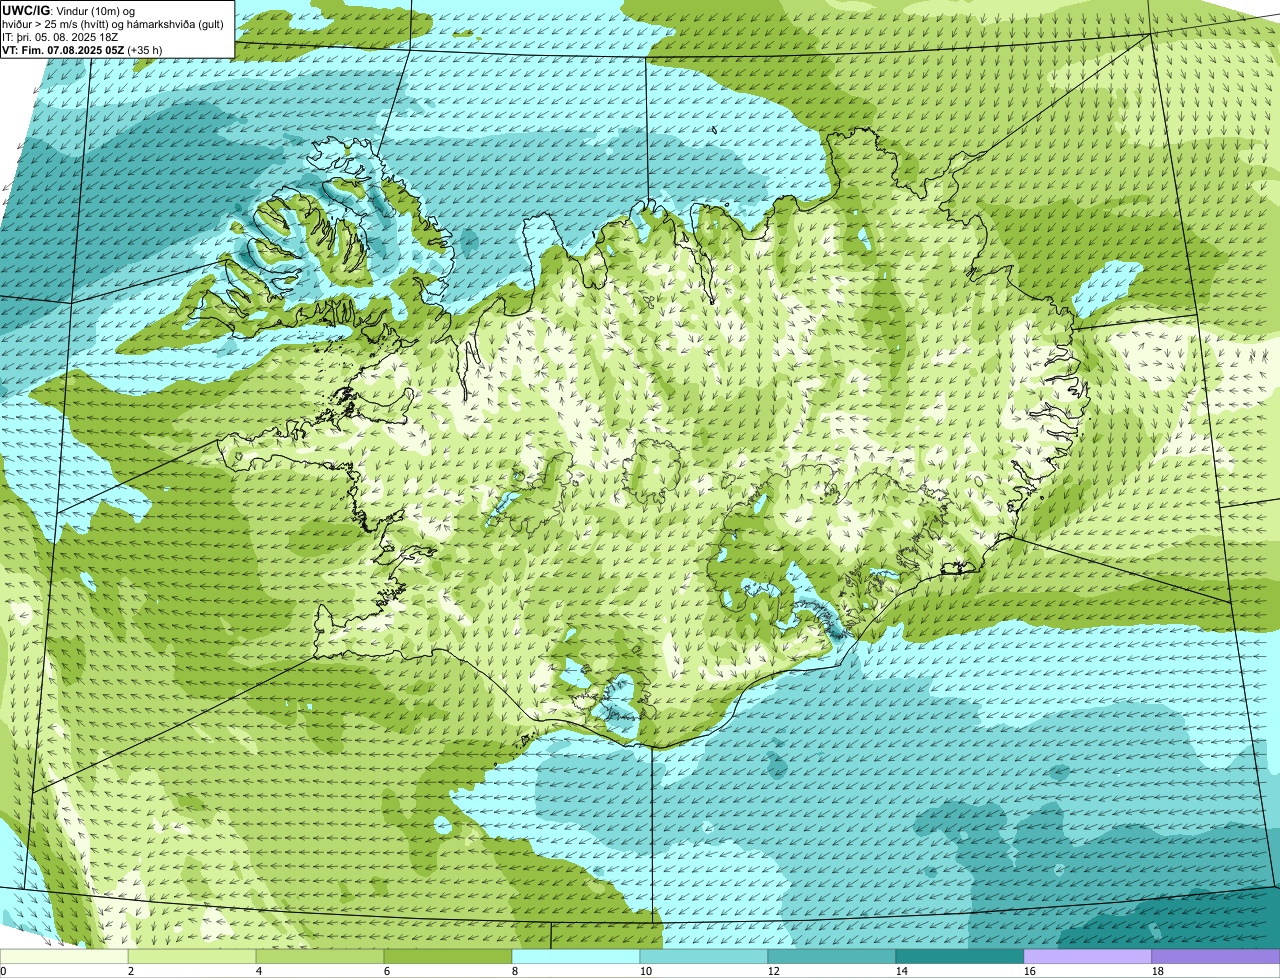Click the '16' label on the color scale
Image resolution: width=1280 pixels, height=978 pixels.
[x=1029, y=971]
